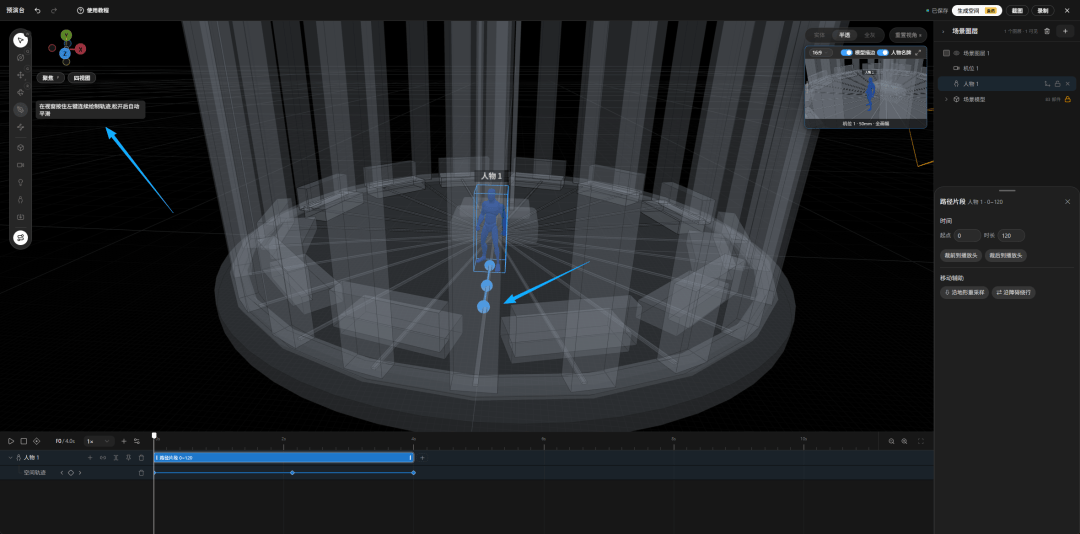The image size is (1080, 534).
Task: Switch to the 全灰 view tab
Action: tap(869, 34)
